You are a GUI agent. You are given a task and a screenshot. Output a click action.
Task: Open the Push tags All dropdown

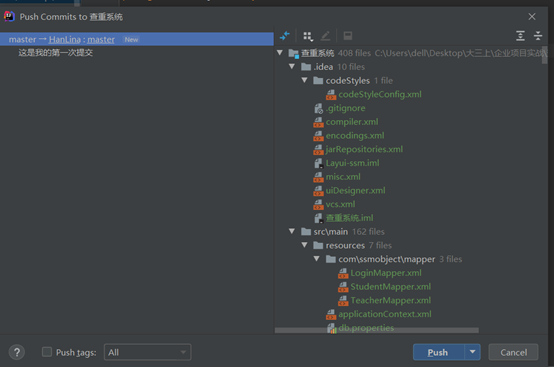[148, 352]
